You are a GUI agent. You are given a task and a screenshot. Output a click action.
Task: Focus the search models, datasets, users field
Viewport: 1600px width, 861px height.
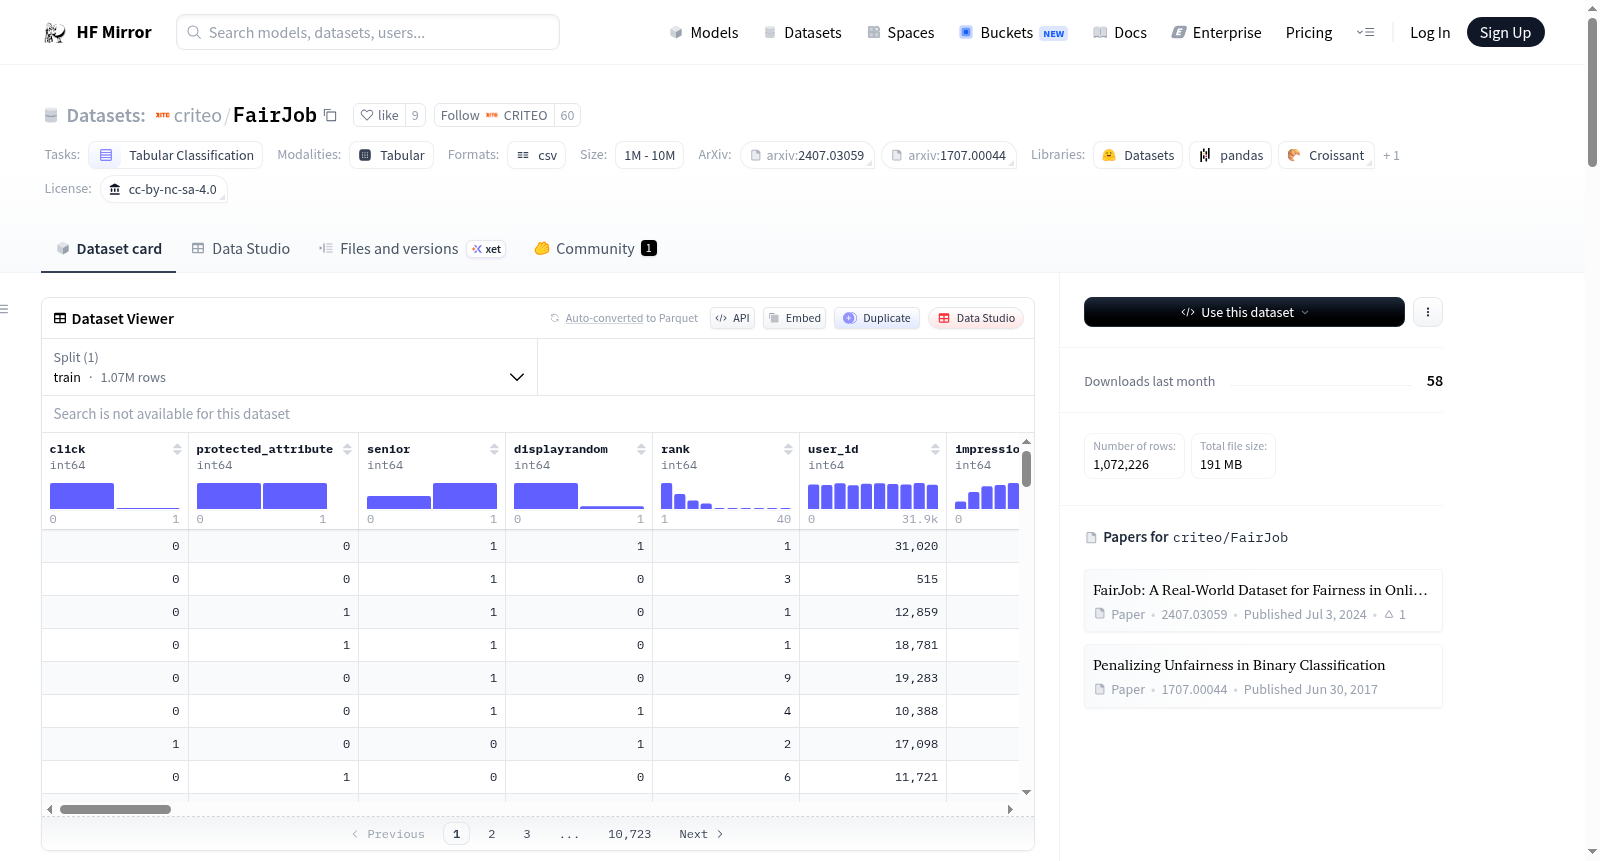[x=368, y=32]
